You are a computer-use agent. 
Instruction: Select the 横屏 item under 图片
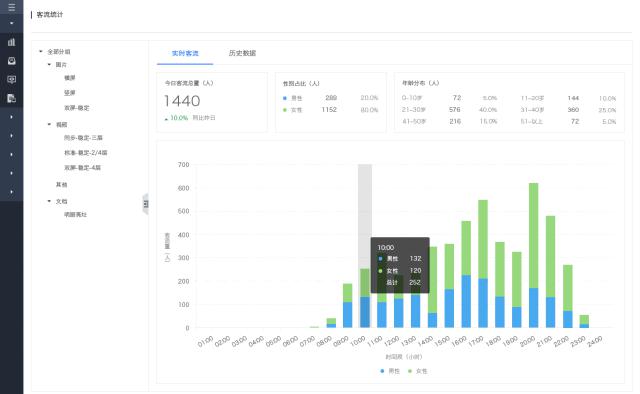click(69, 78)
